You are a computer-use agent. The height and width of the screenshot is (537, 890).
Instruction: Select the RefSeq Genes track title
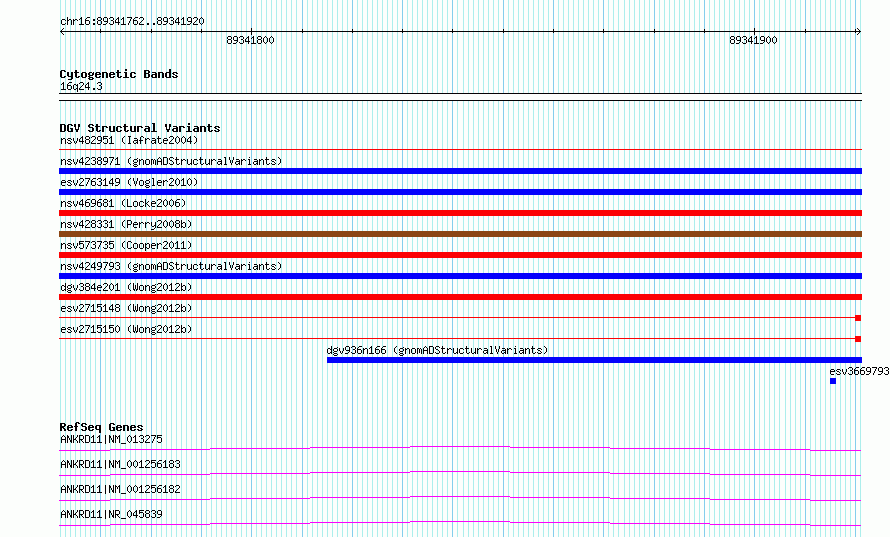click(101, 427)
